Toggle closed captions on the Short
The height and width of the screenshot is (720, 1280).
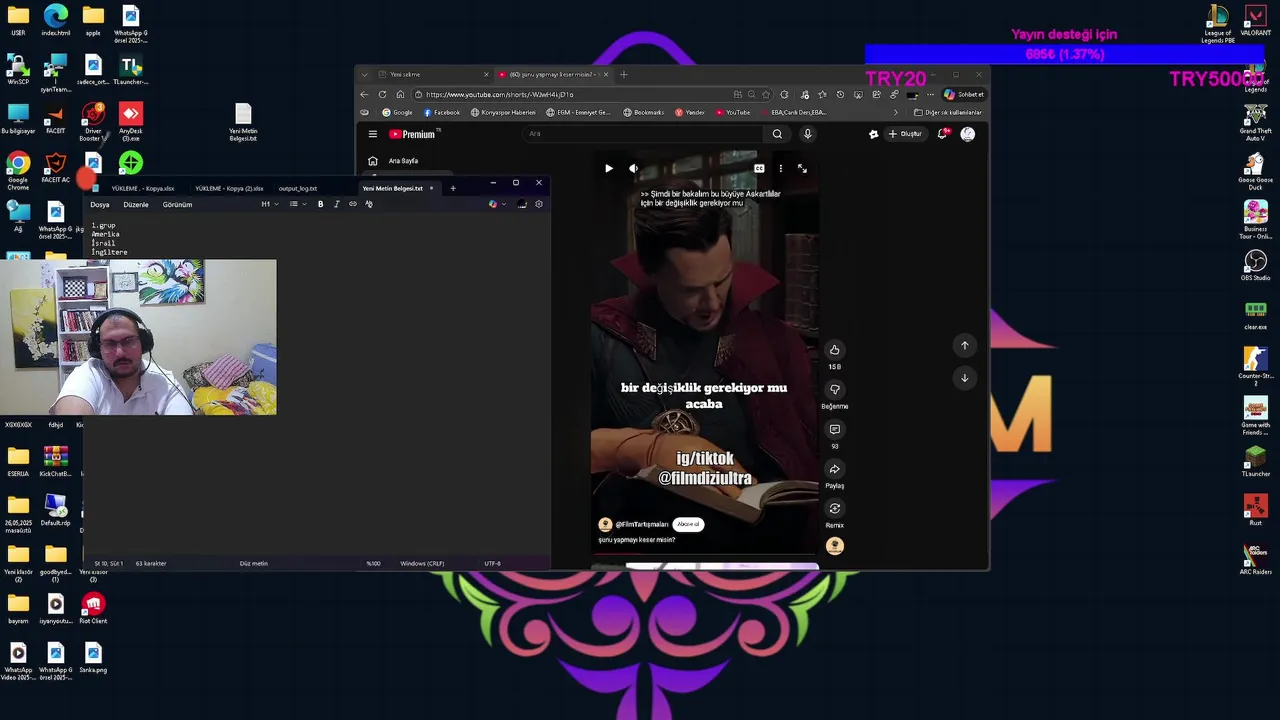coord(759,168)
